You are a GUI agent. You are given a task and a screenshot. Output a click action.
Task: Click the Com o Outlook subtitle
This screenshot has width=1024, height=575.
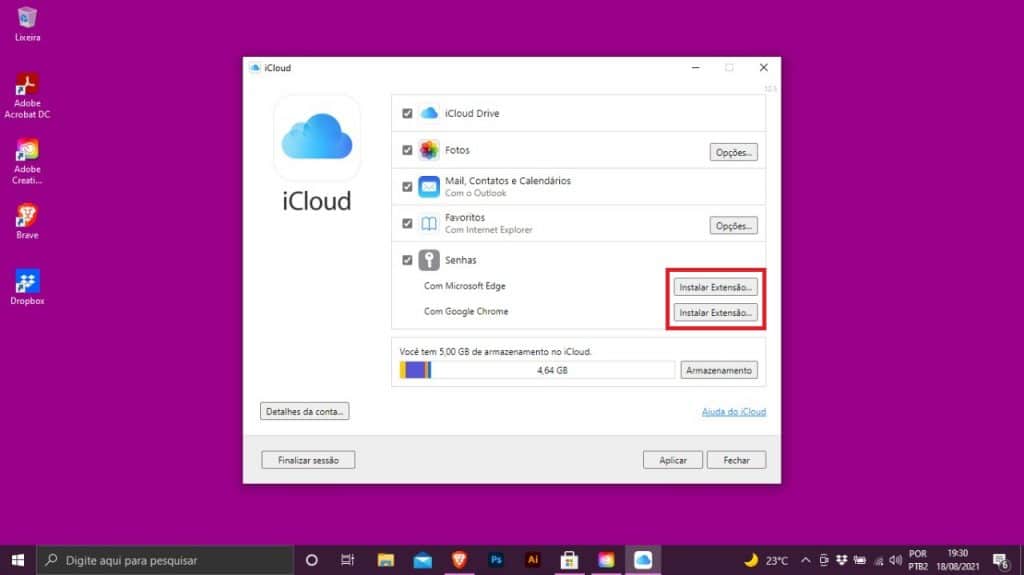[475, 193]
